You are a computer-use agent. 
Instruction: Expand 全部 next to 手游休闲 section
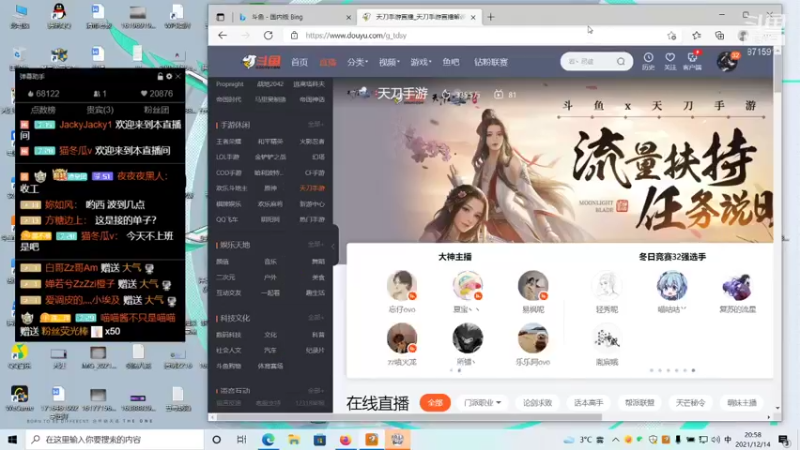(x=315, y=124)
